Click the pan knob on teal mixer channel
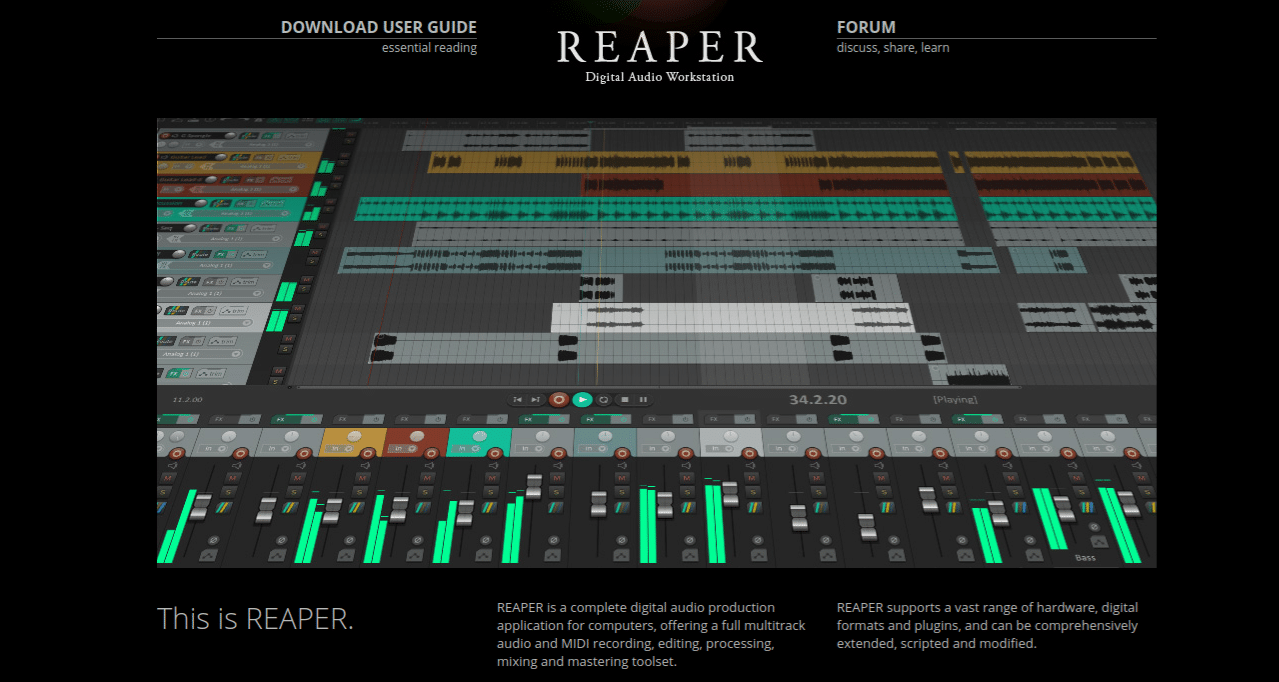Image resolution: width=1279 pixels, height=682 pixels. coord(479,438)
